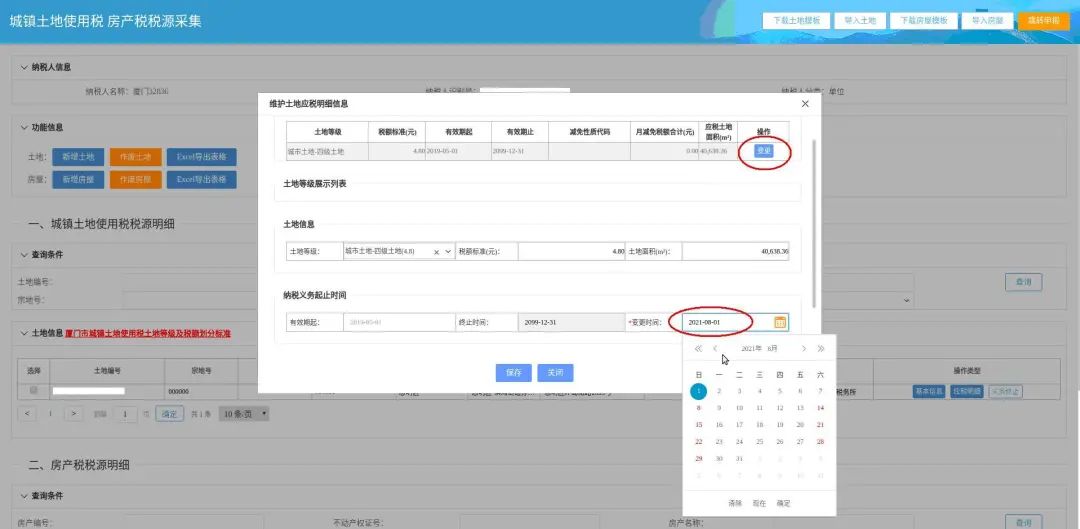Click the 房产编号 input field
The height and width of the screenshot is (529, 1080).
click(194, 523)
